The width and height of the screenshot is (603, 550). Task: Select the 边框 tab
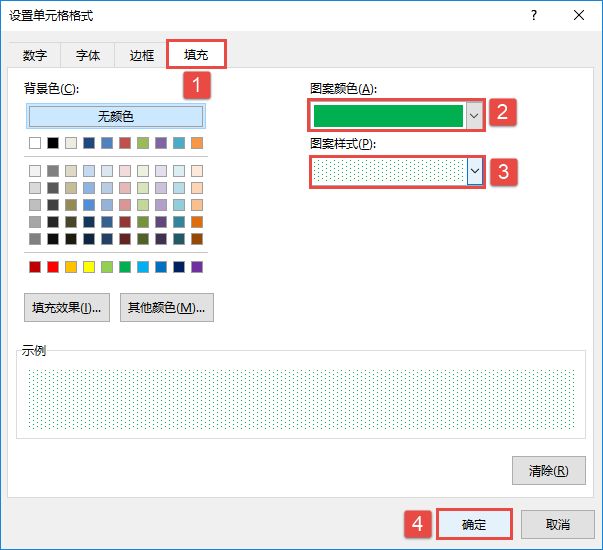coord(141,55)
